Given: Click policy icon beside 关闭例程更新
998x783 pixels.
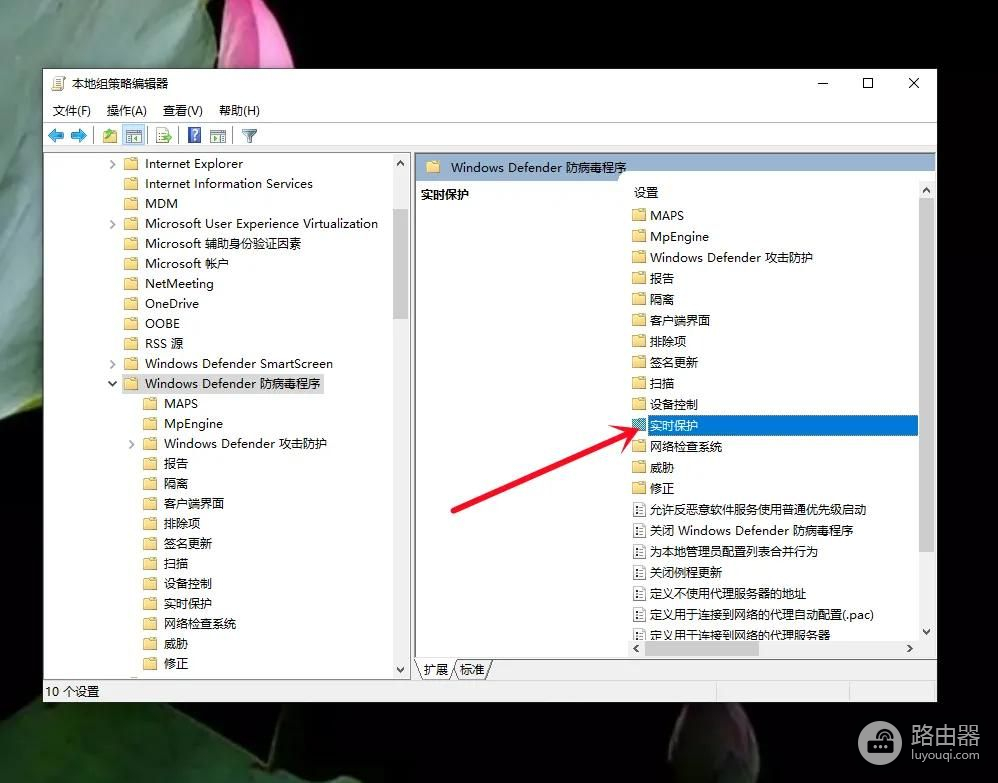Looking at the screenshot, I should [x=639, y=572].
